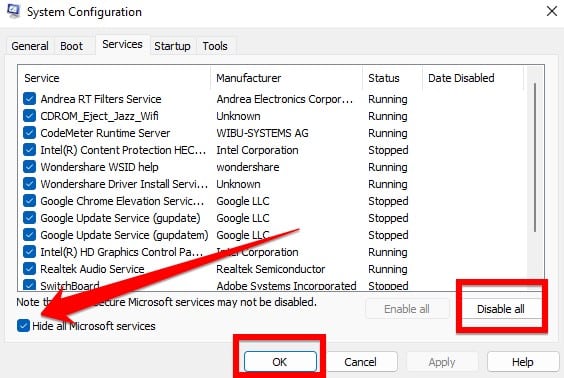Open the Boot tab
The image size is (564, 378).
click(x=71, y=46)
